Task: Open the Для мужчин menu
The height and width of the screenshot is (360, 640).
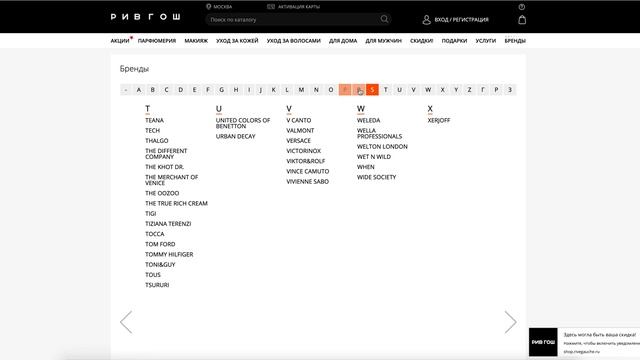Action: pos(383,41)
